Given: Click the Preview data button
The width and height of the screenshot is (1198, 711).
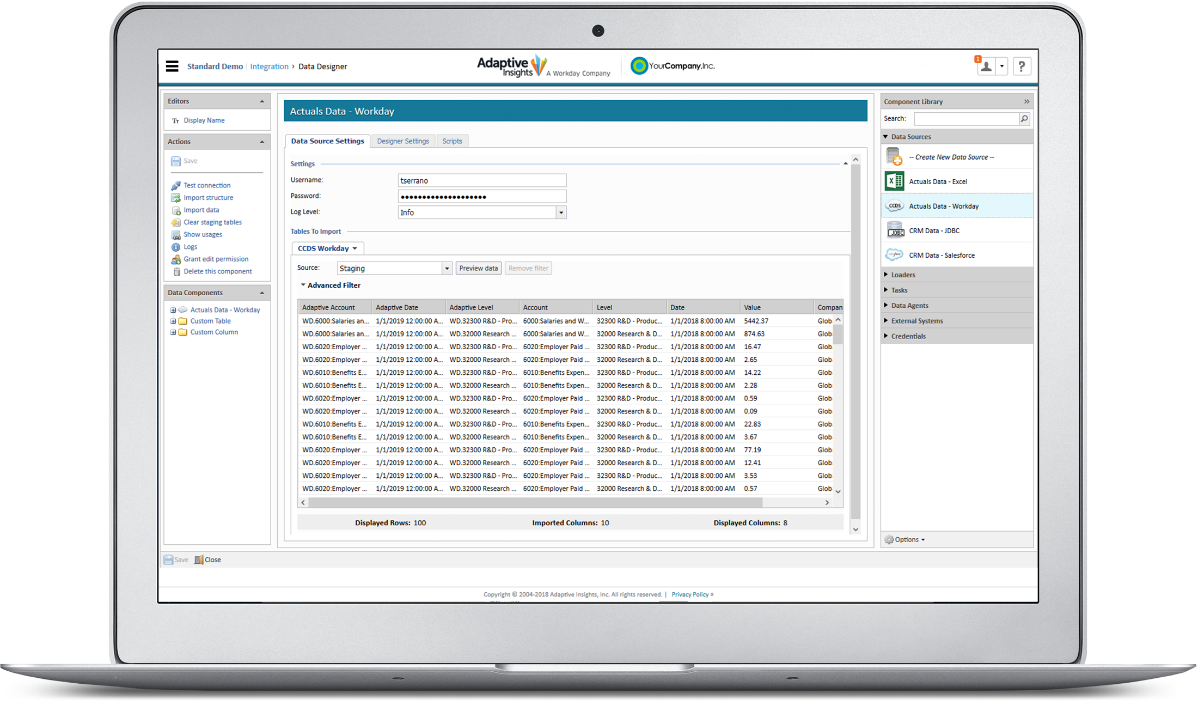Looking at the screenshot, I should (x=478, y=267).
